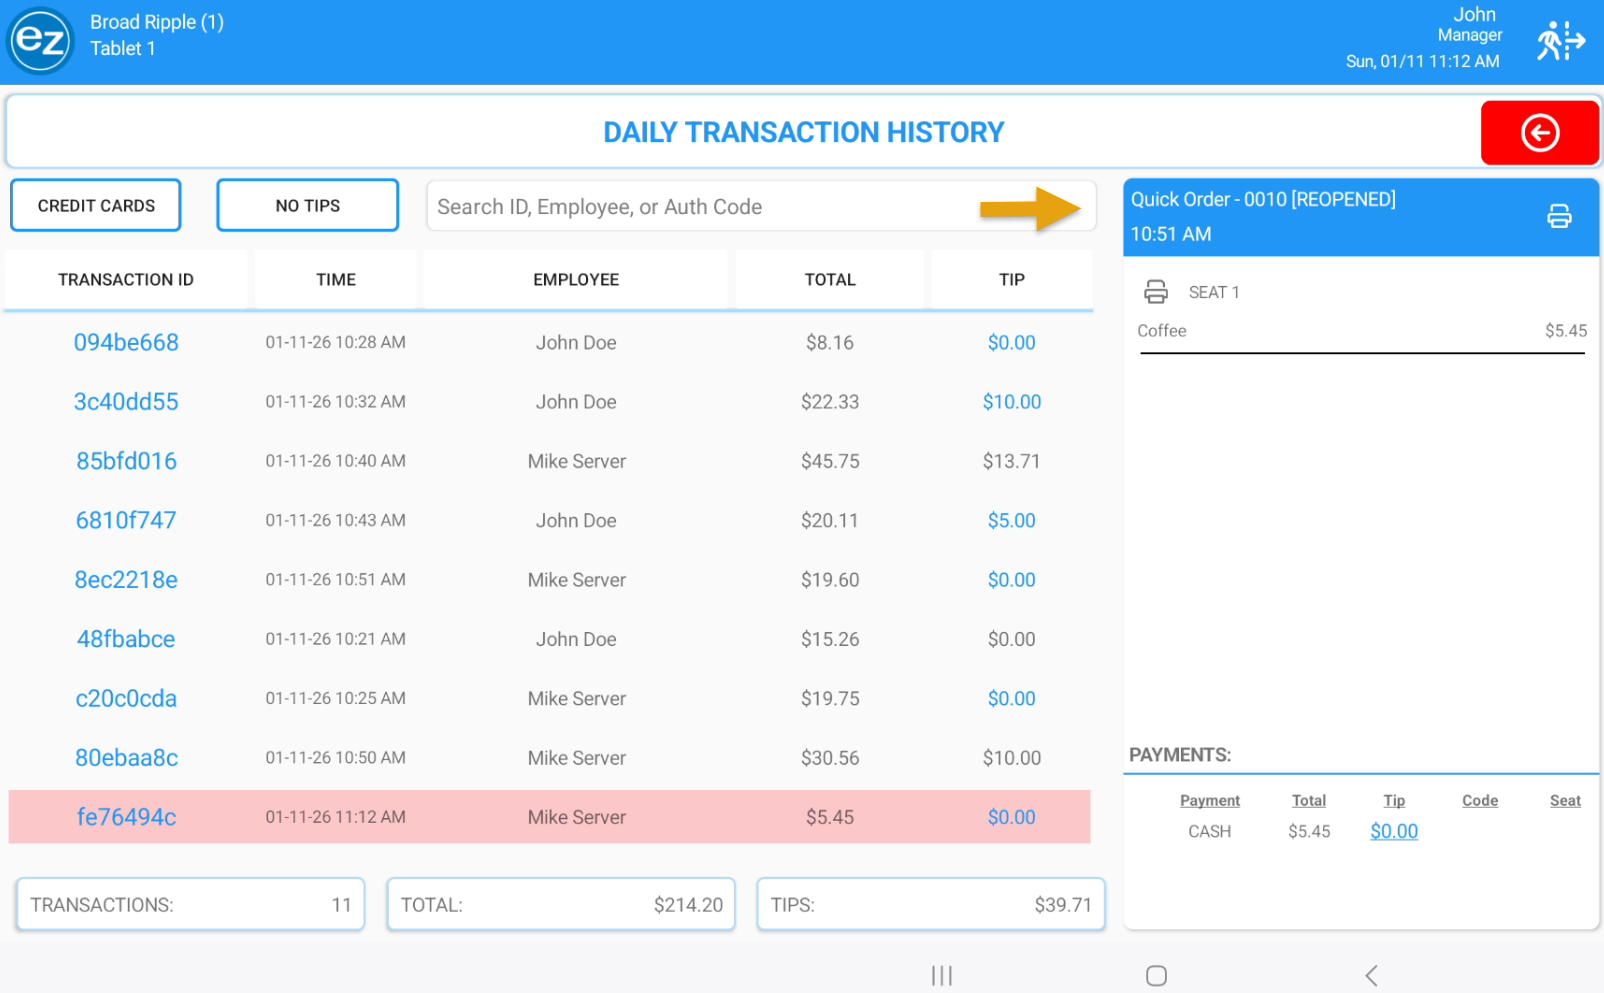Open transaction 6810f747
The image size is (1604, 993).
pos(126,520)
